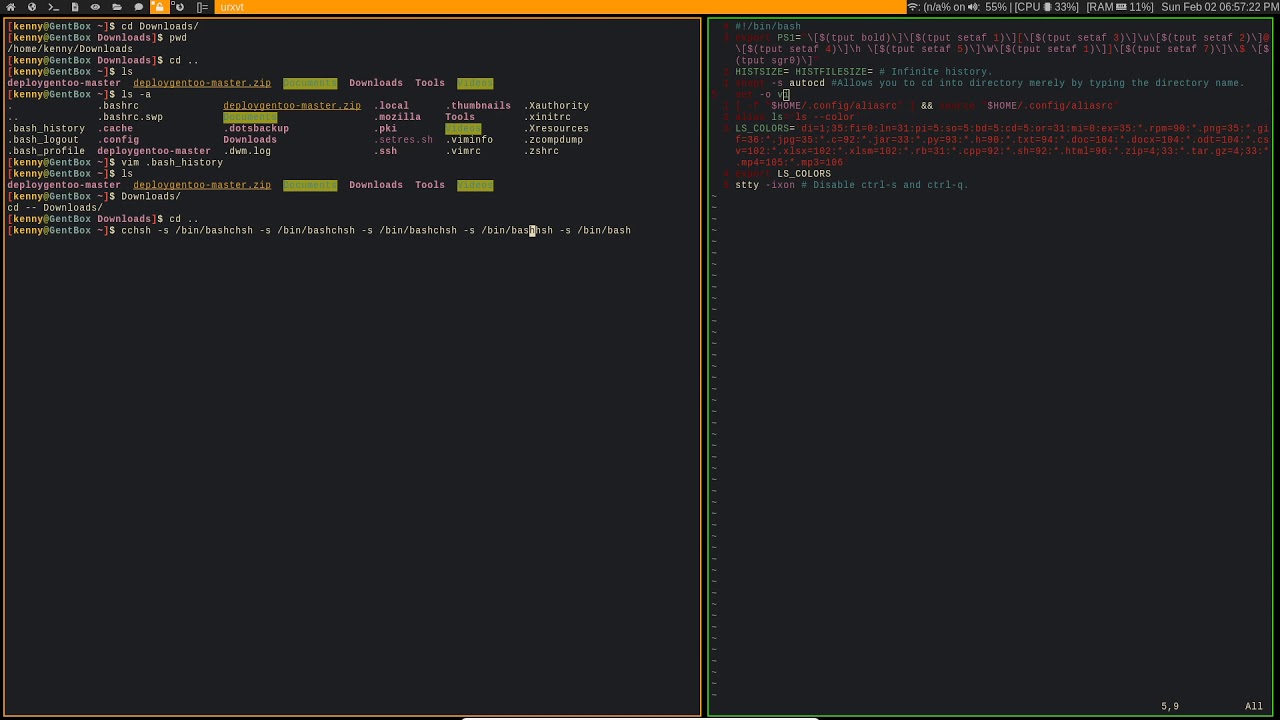Select the highlighted lock tag icon

[x=159, y=7]
